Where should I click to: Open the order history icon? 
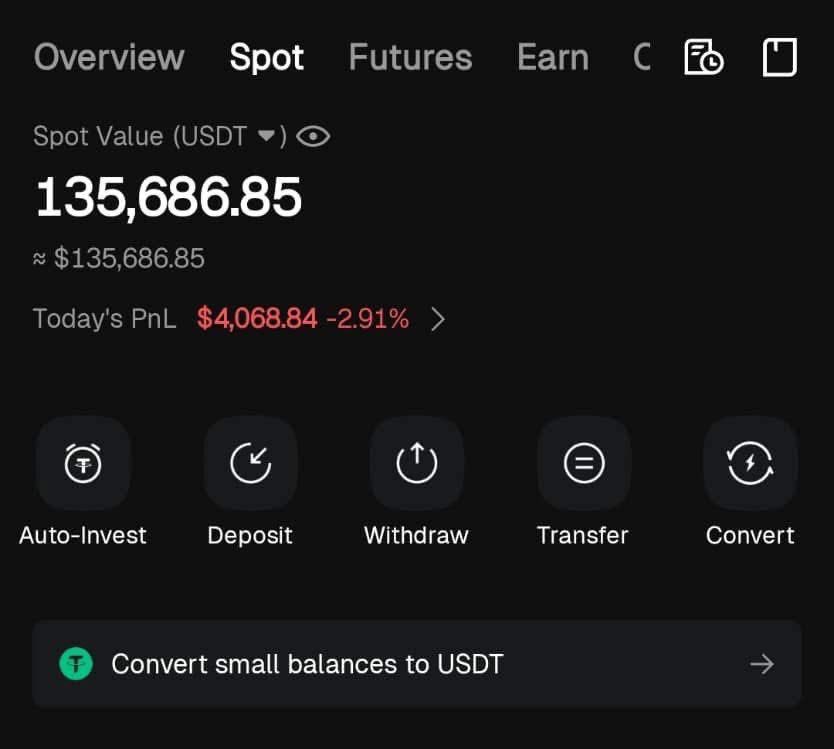coord(703,58)
